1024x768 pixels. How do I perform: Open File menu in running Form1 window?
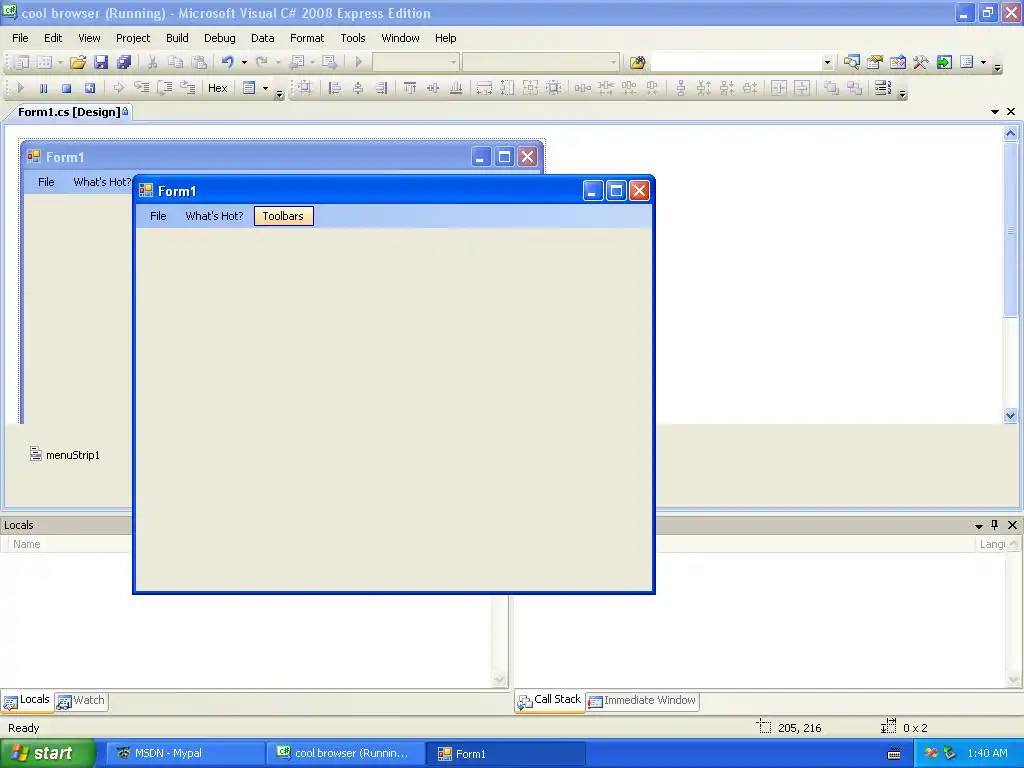click(x=158, y=216)
